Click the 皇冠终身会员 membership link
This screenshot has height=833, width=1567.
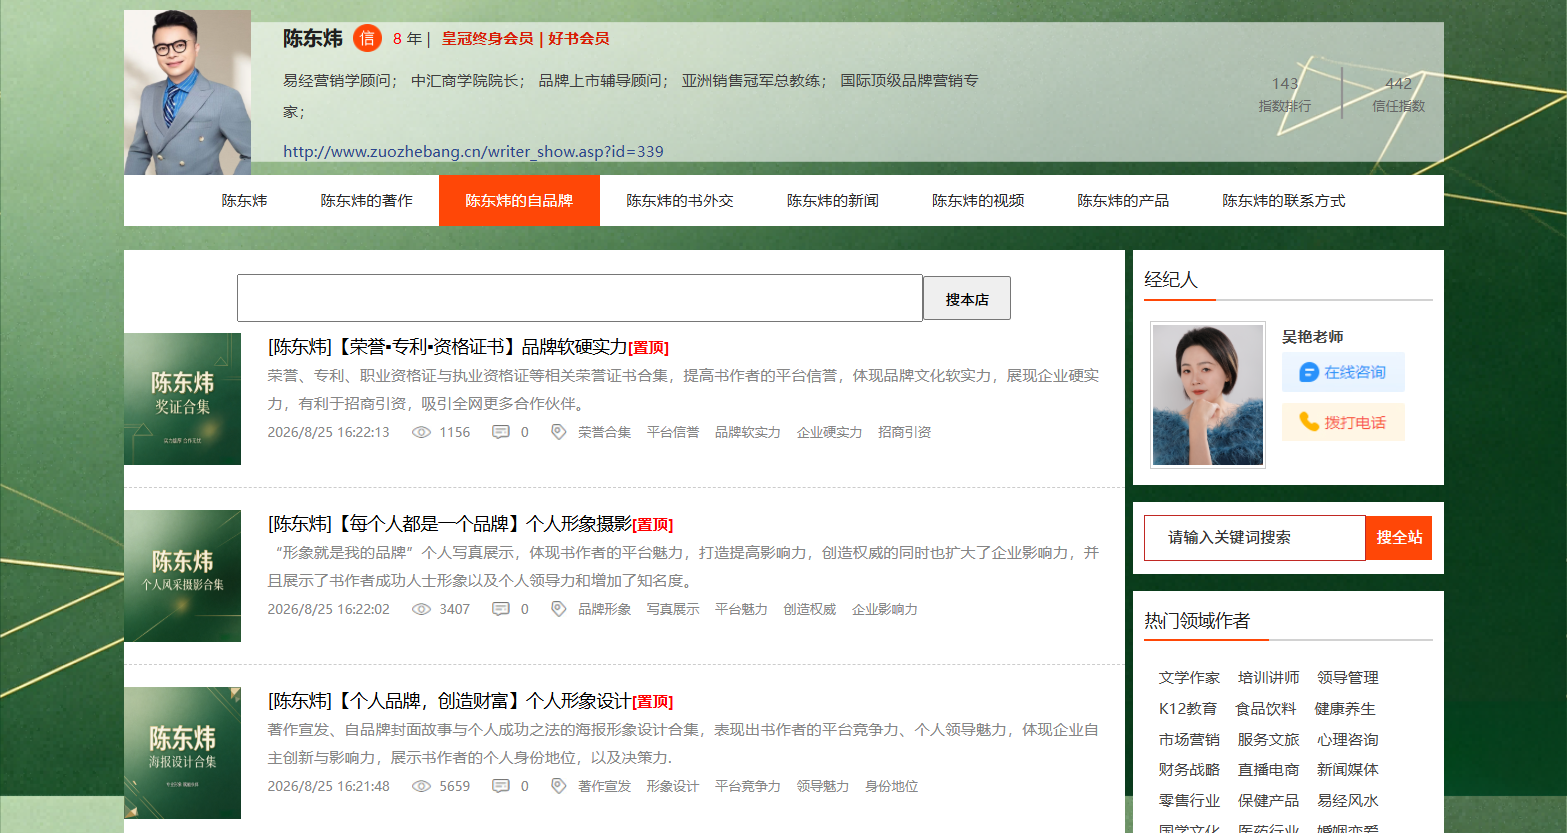(487, 39)
